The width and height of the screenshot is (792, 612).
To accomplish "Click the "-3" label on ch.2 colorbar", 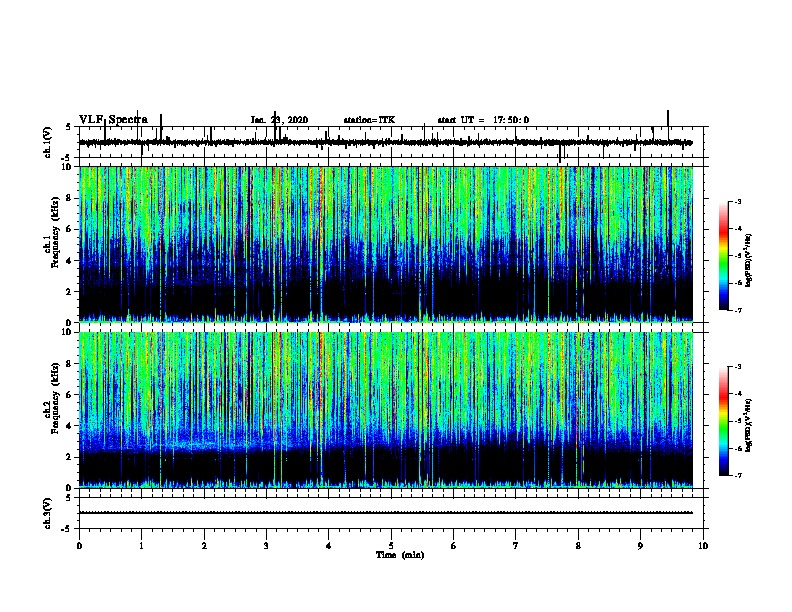I will click(x=738, y=367).
